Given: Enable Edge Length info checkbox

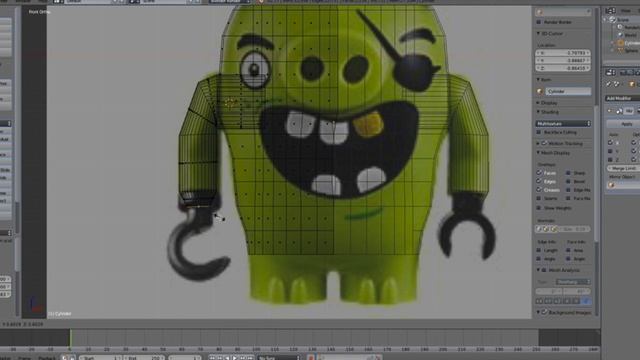Looking at the screenshot, I should [539, 250].
